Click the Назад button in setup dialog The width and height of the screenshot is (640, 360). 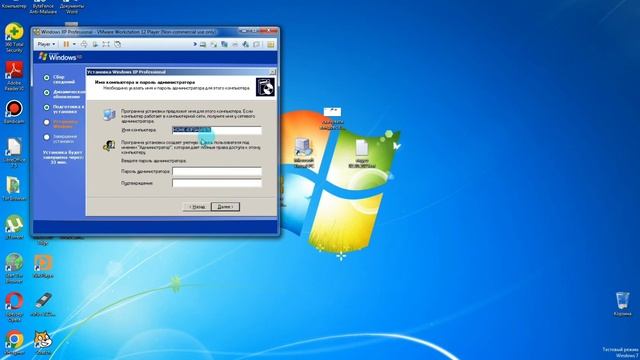click(x=196, y=207)
